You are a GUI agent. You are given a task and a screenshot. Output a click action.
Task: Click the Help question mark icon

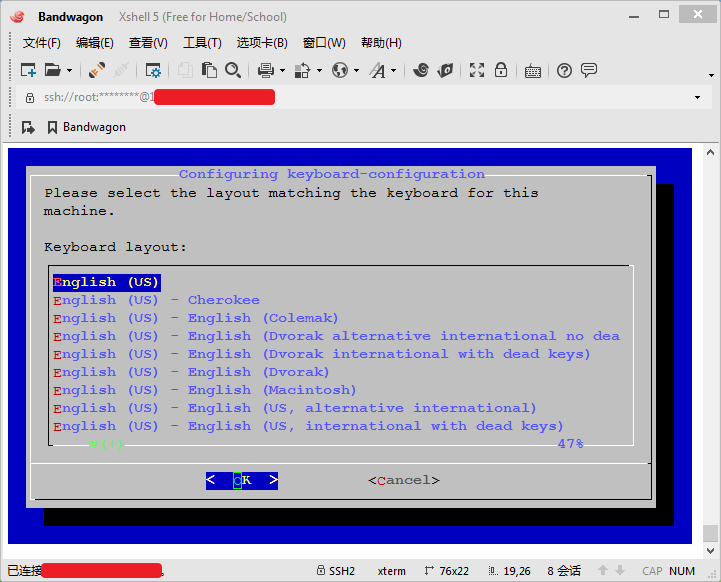pyautogui.click(x=564, y=70)
